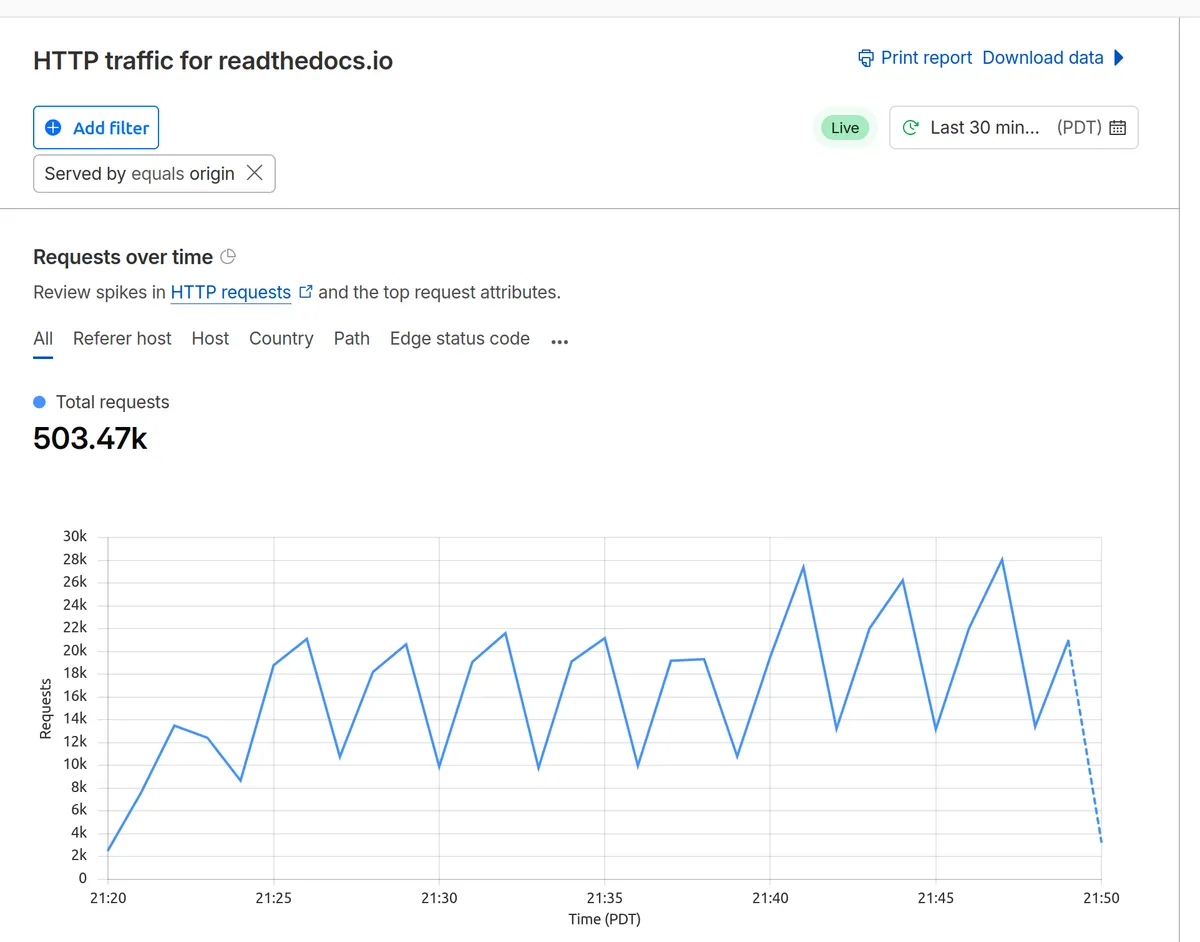This screenshot has height=942, width=1200.
Task: Remove the Served by equals origin filter
Action: coord(255,173)
